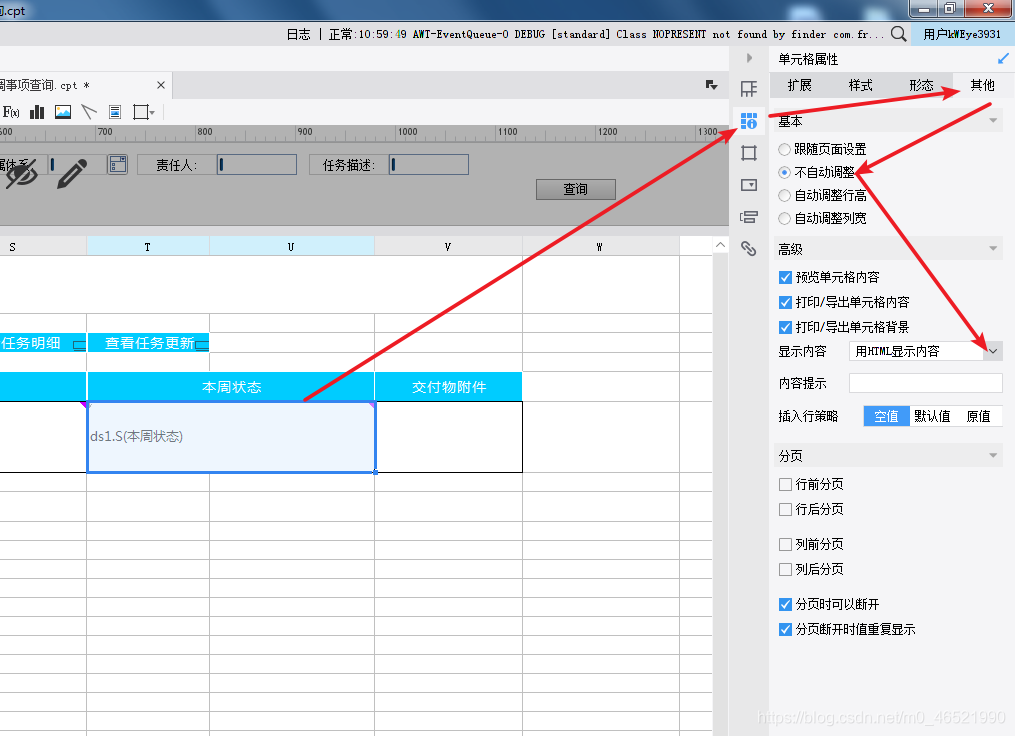Open the floating element crop icon in sidebar
Screen dimensions: 1015x736
click(x=749, y=153)
